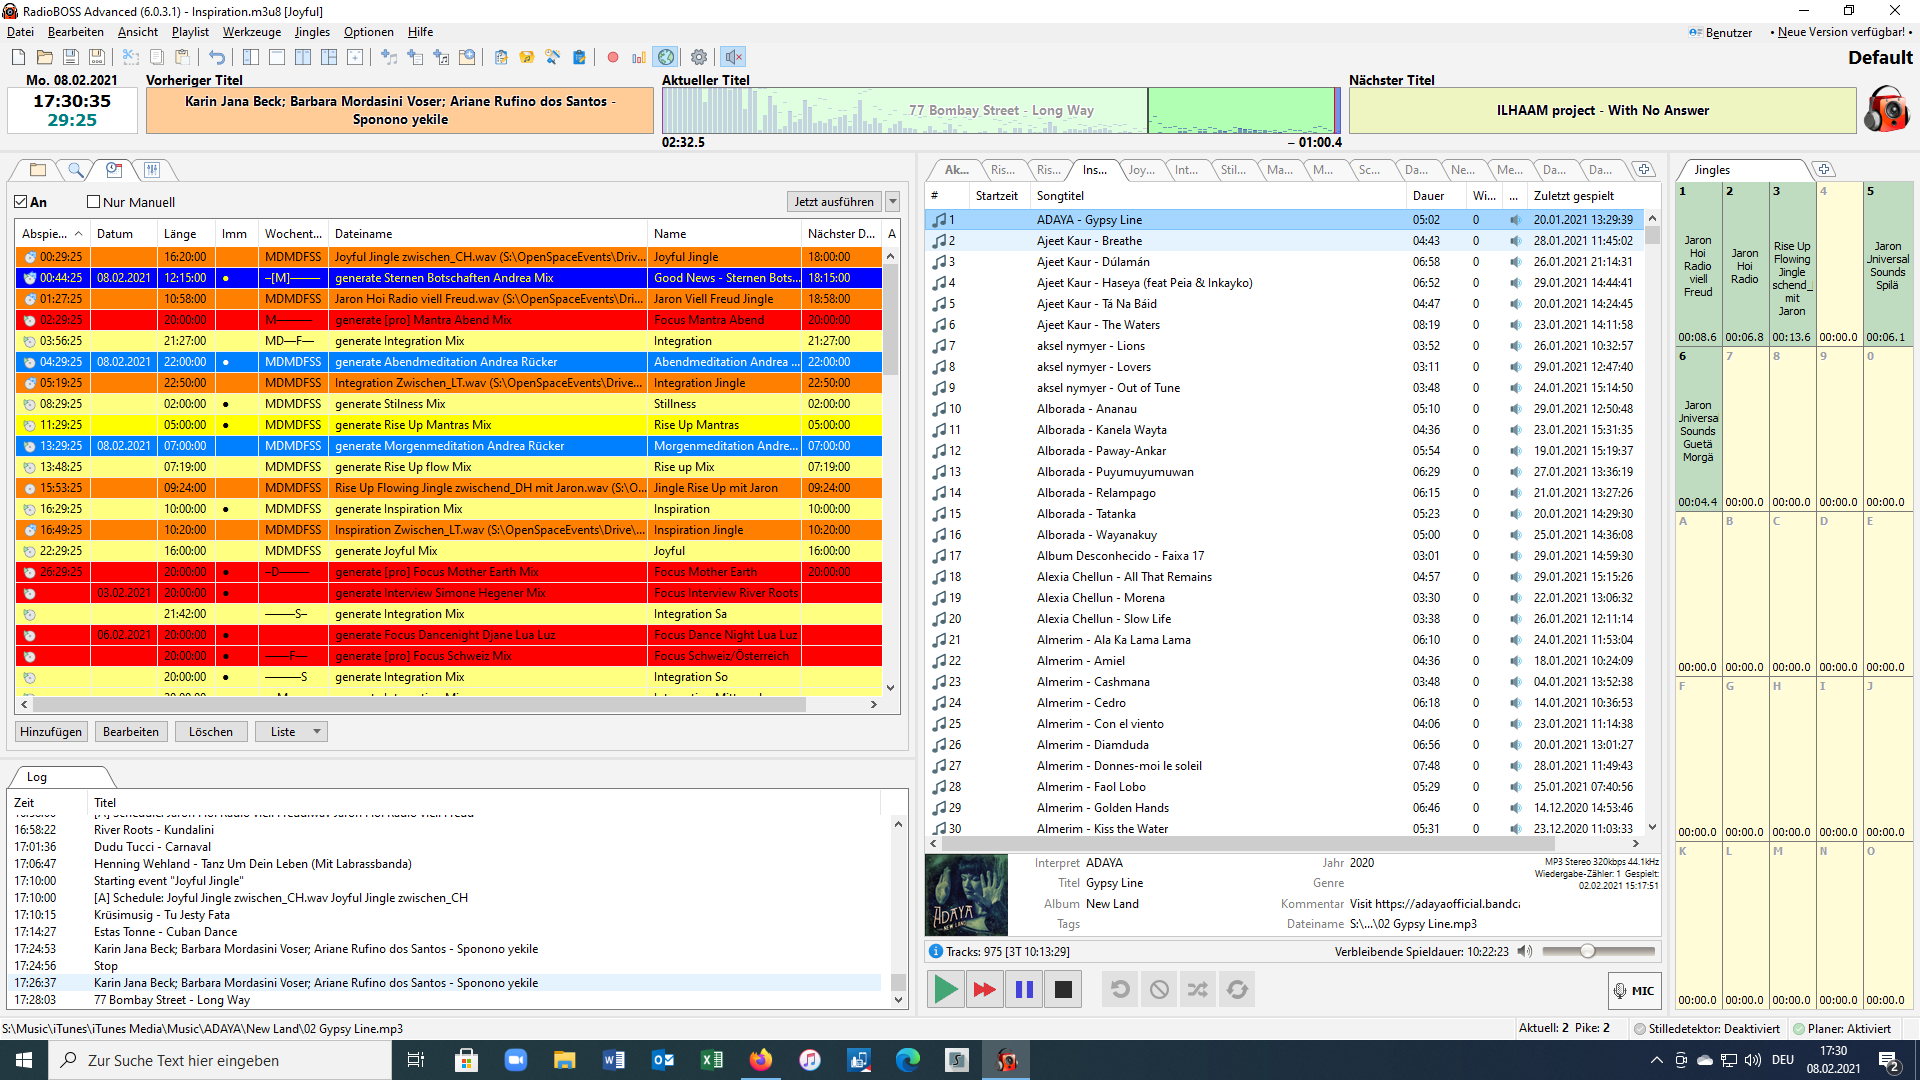1920x1080 pixels.
Task: Click the Hinzufügen button
Action: pos(51,732)
